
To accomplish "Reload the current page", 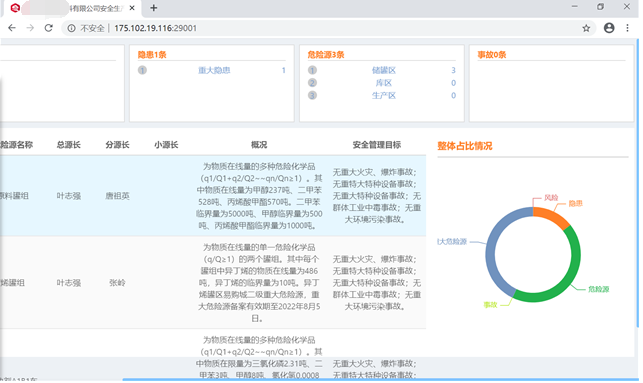I will click(48, 28).
